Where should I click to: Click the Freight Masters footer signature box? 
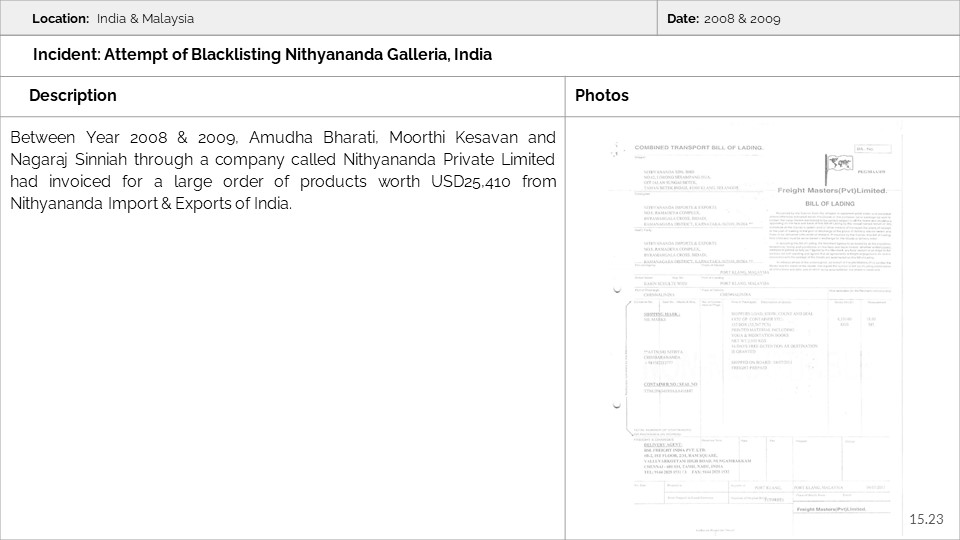point(842,509)
